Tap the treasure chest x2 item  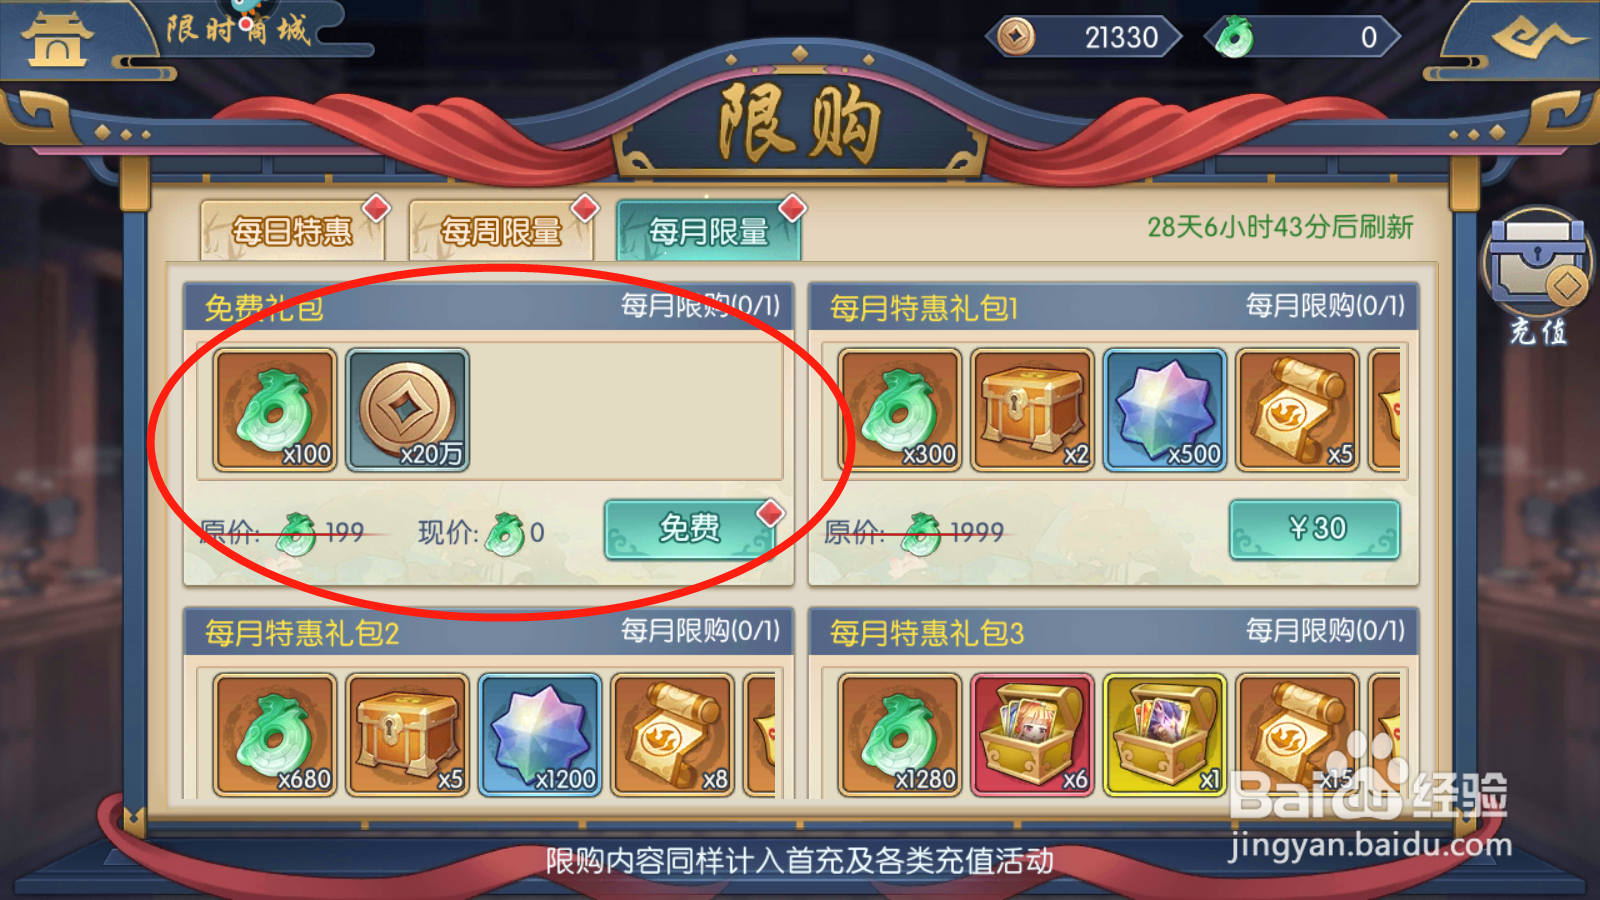click(1032, 410)
